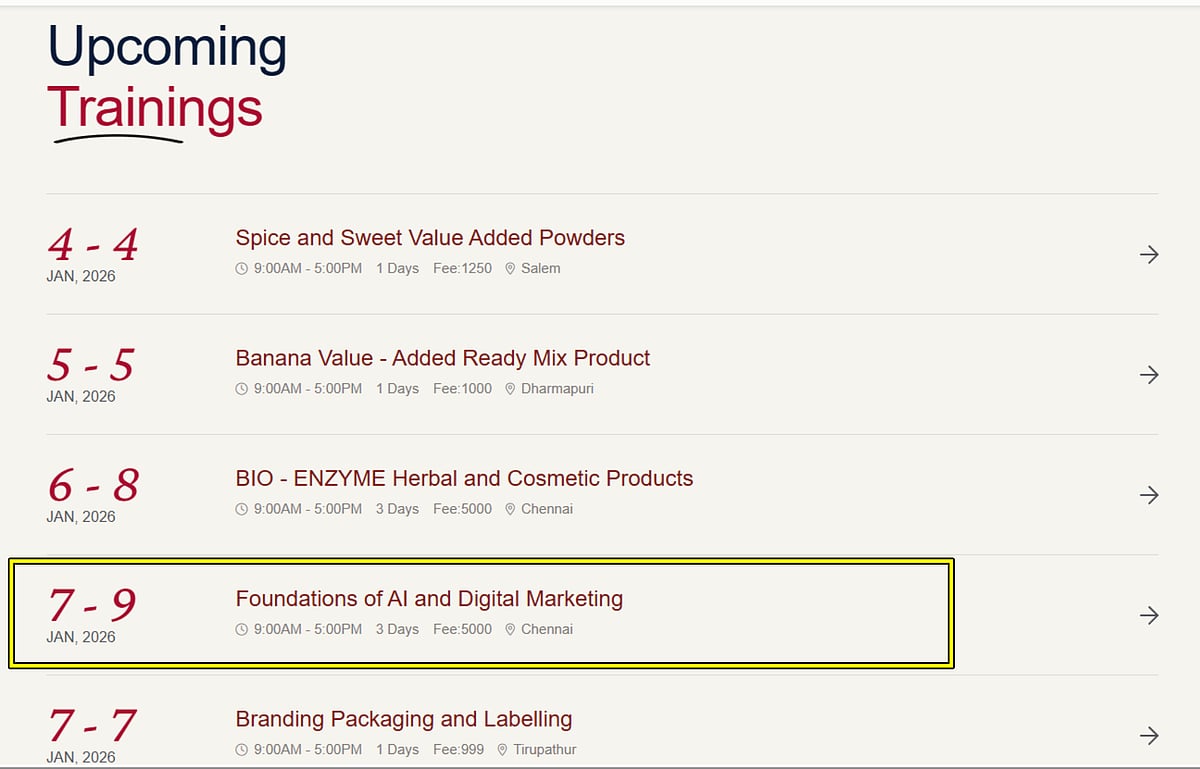Open the BIO - ENZYME Herbal and Cosmetic Products training

pos(464,478)
